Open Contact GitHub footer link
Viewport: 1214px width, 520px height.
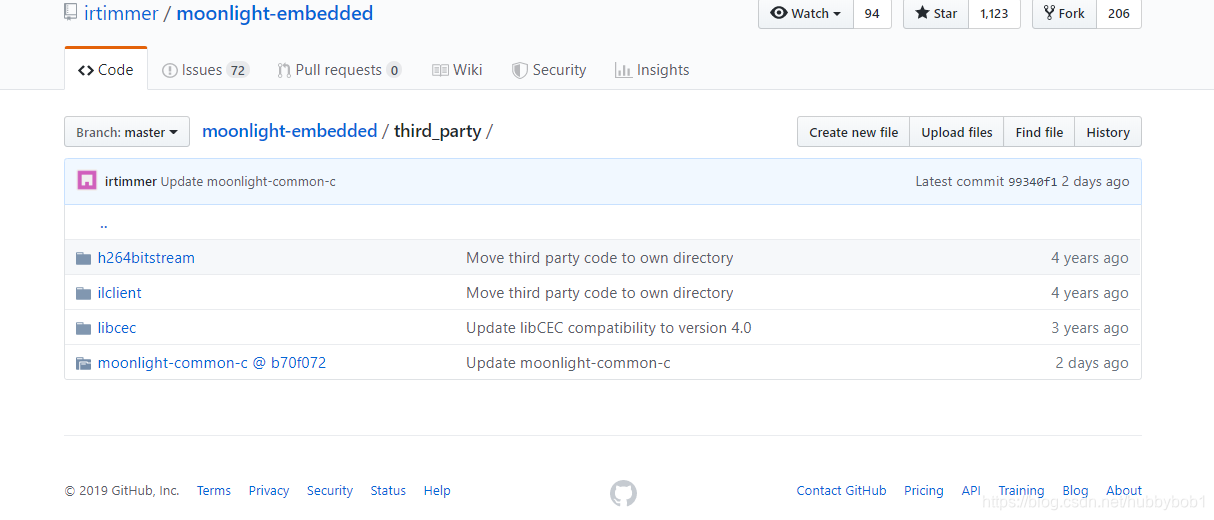click(x=841, y=491)
